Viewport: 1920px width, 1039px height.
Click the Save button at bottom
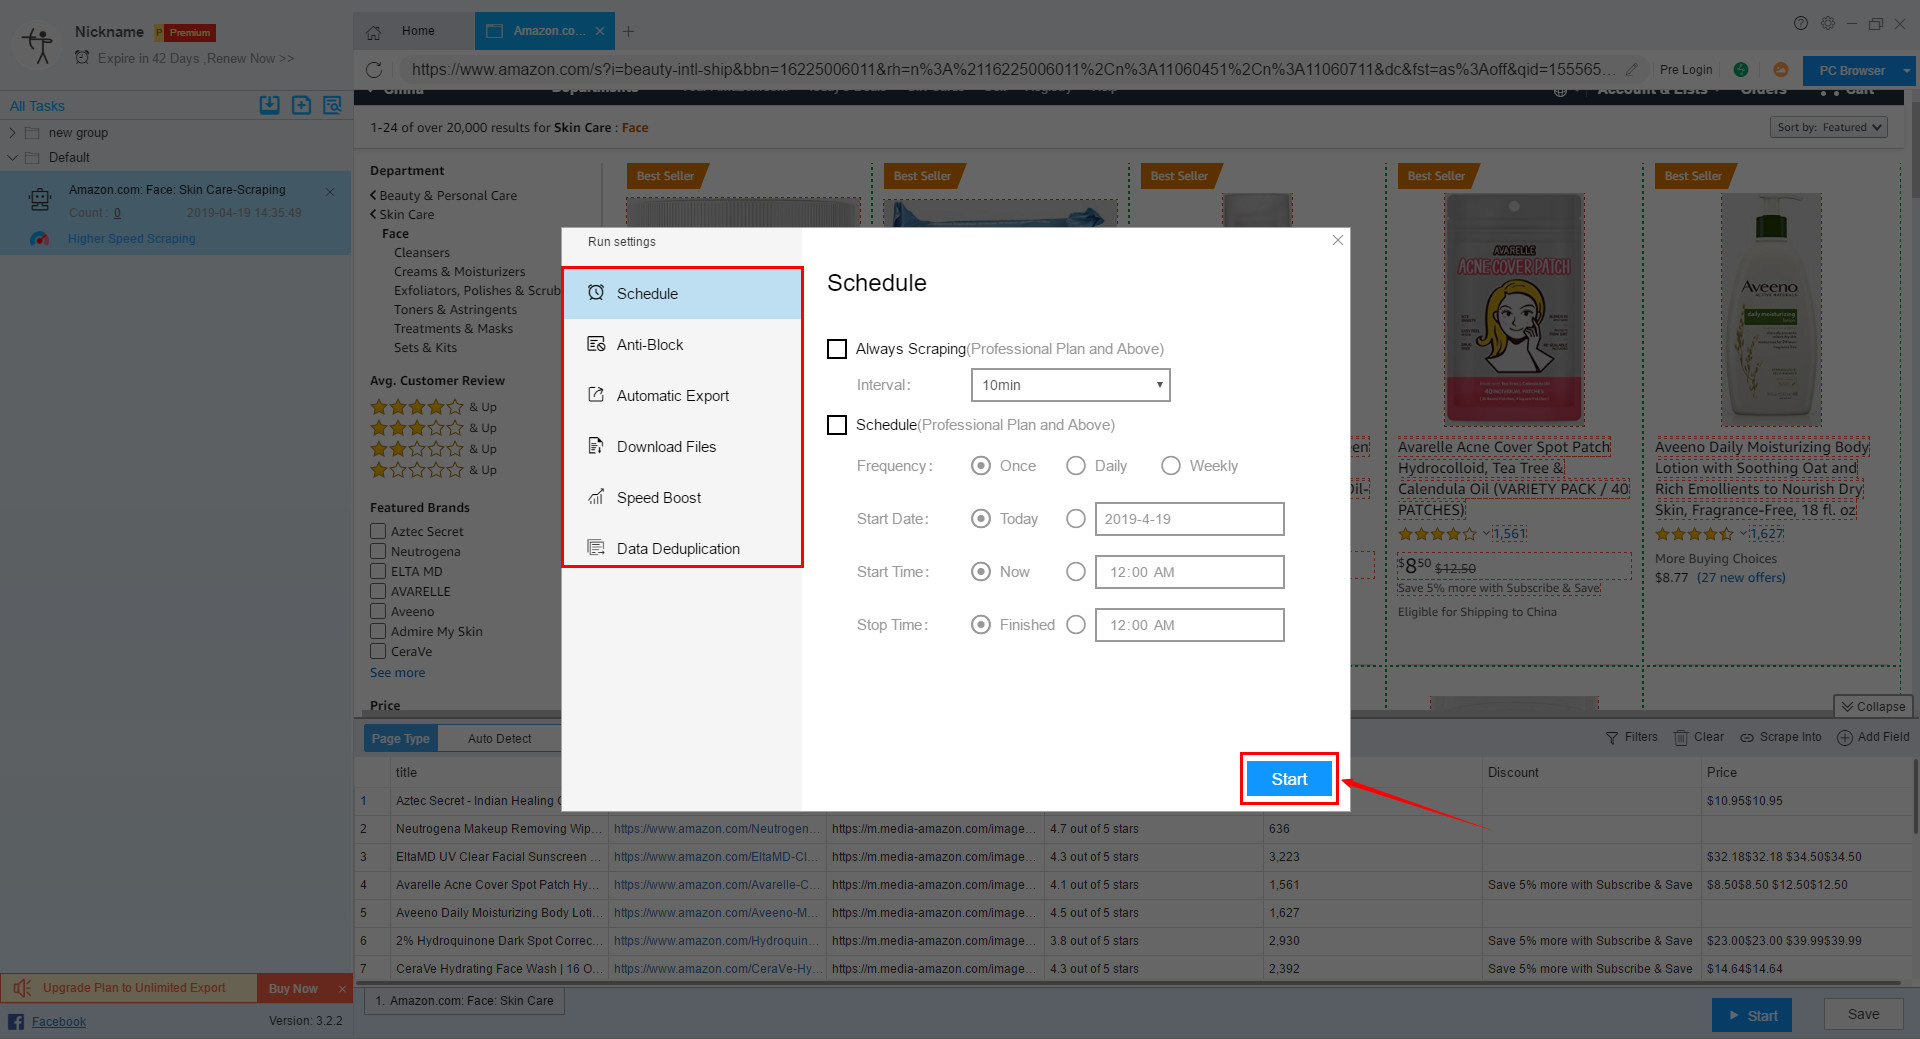pos(1863,1014)
